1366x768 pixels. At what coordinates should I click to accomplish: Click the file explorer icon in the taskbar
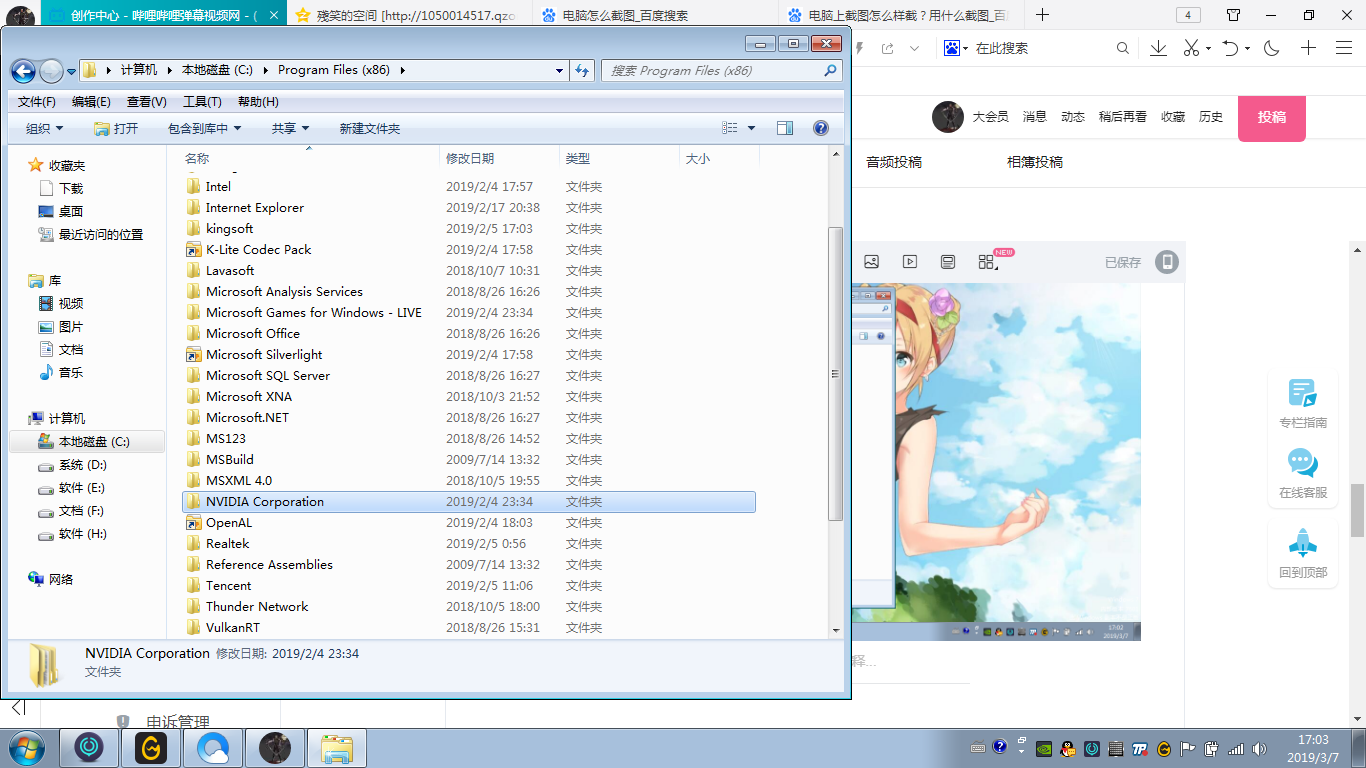(337, 748)
